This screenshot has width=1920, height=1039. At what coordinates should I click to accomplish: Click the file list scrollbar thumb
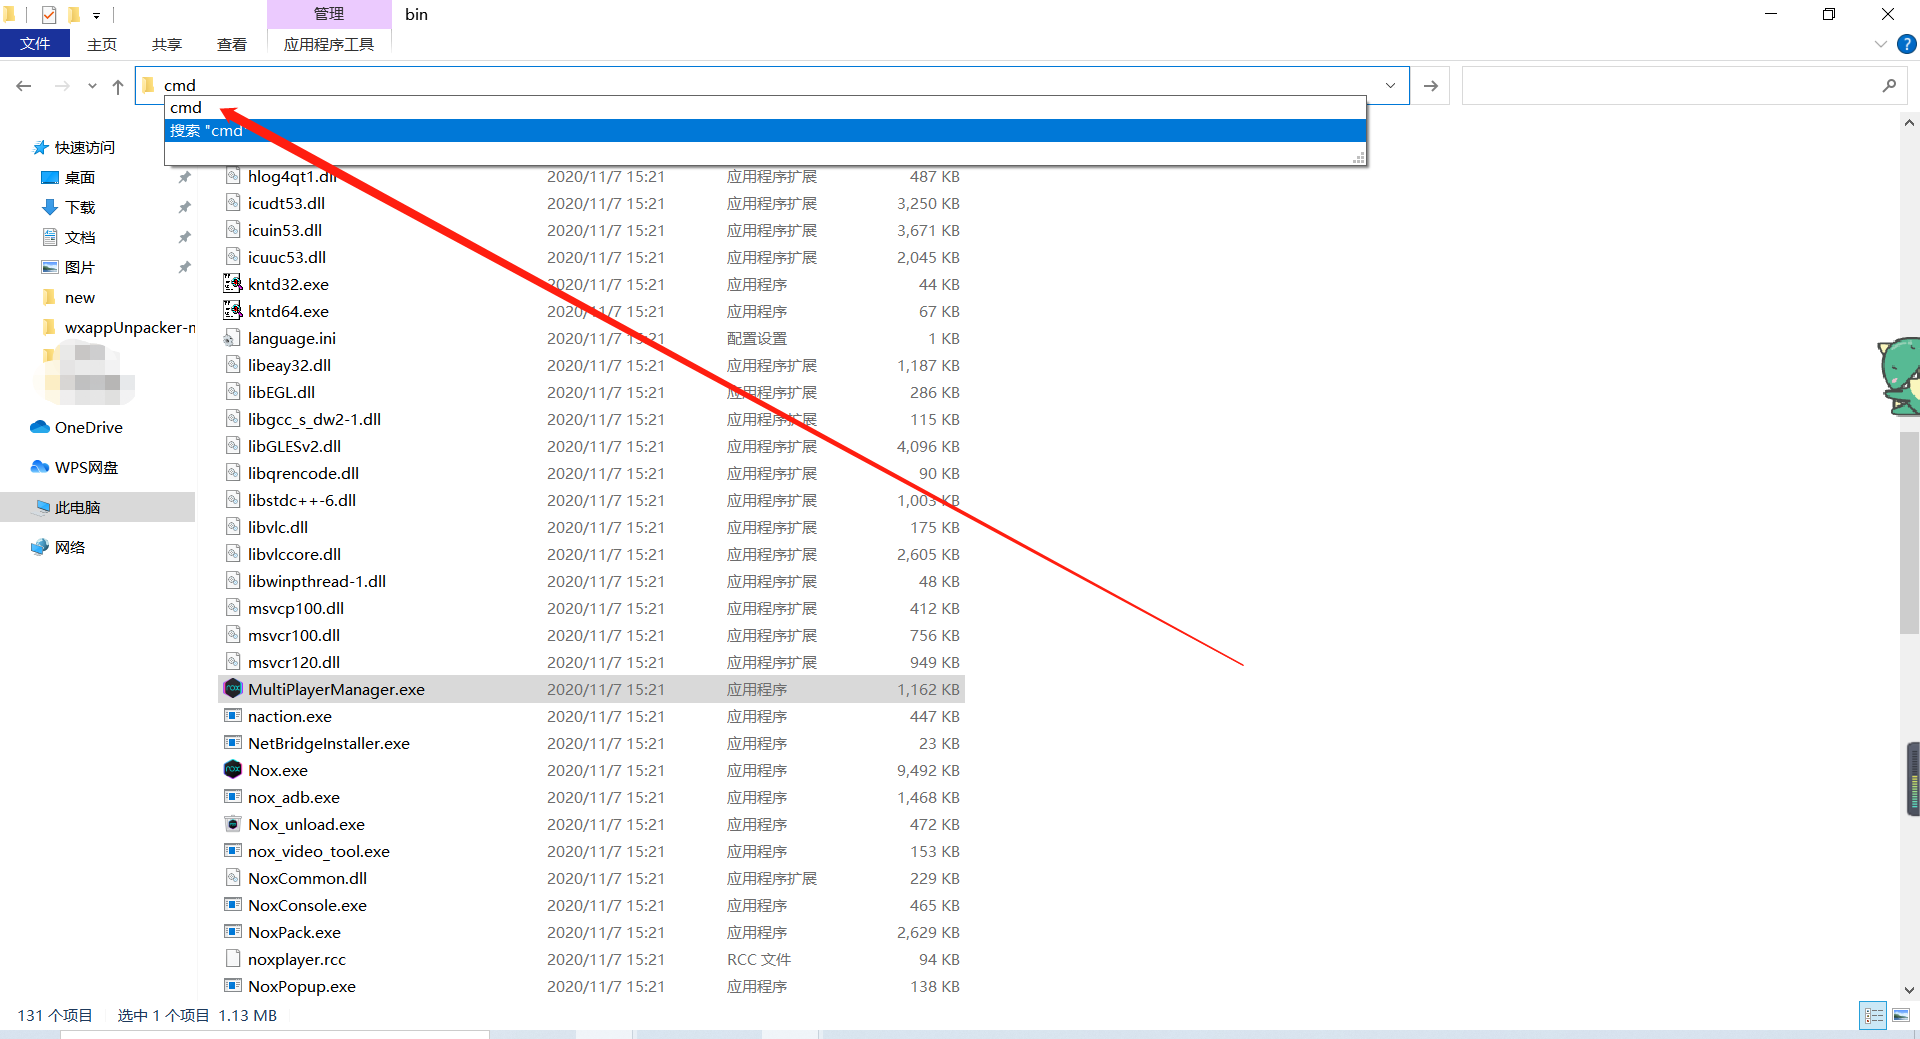tap(1909, 532)
